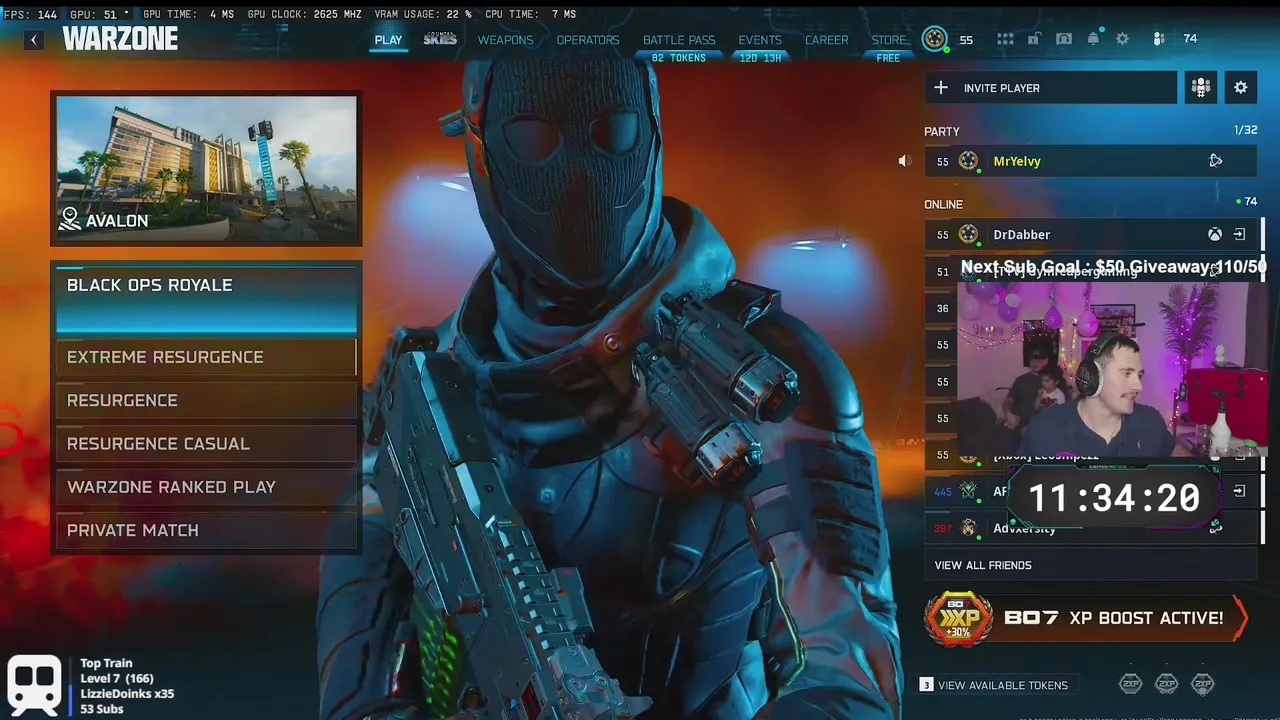Open the player rank emblem profile

tap(934, 39)
